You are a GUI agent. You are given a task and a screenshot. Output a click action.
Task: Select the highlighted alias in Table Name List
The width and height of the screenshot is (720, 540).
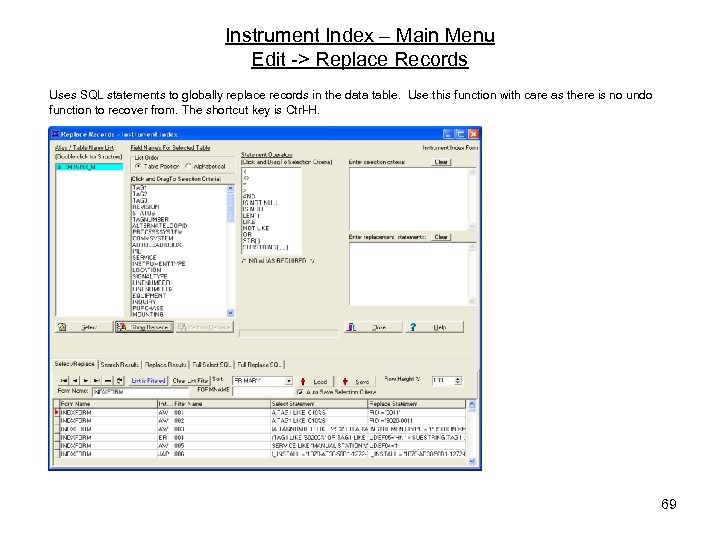click(90, 167)
